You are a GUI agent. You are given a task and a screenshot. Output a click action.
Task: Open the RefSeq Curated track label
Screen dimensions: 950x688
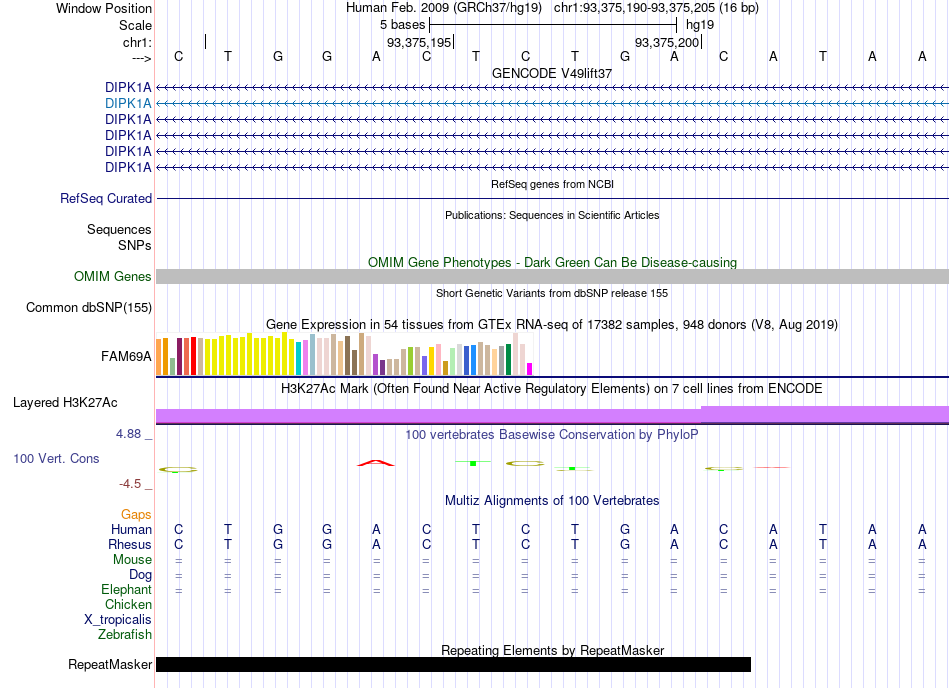pos(105,199)
